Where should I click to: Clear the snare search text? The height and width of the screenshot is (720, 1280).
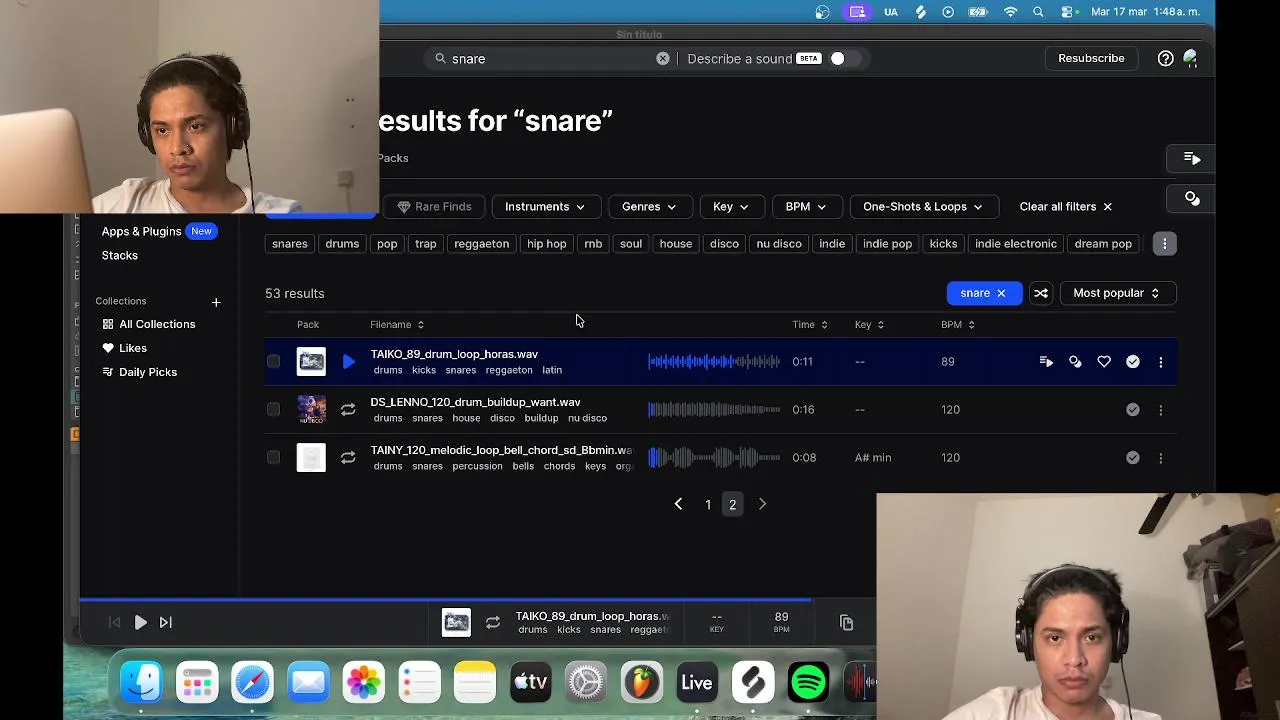click(x=663, y=59)
